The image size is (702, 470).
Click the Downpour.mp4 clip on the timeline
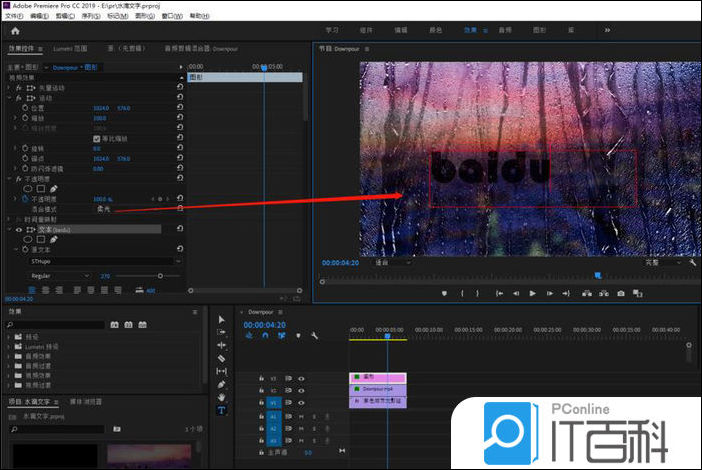point(378,389)
